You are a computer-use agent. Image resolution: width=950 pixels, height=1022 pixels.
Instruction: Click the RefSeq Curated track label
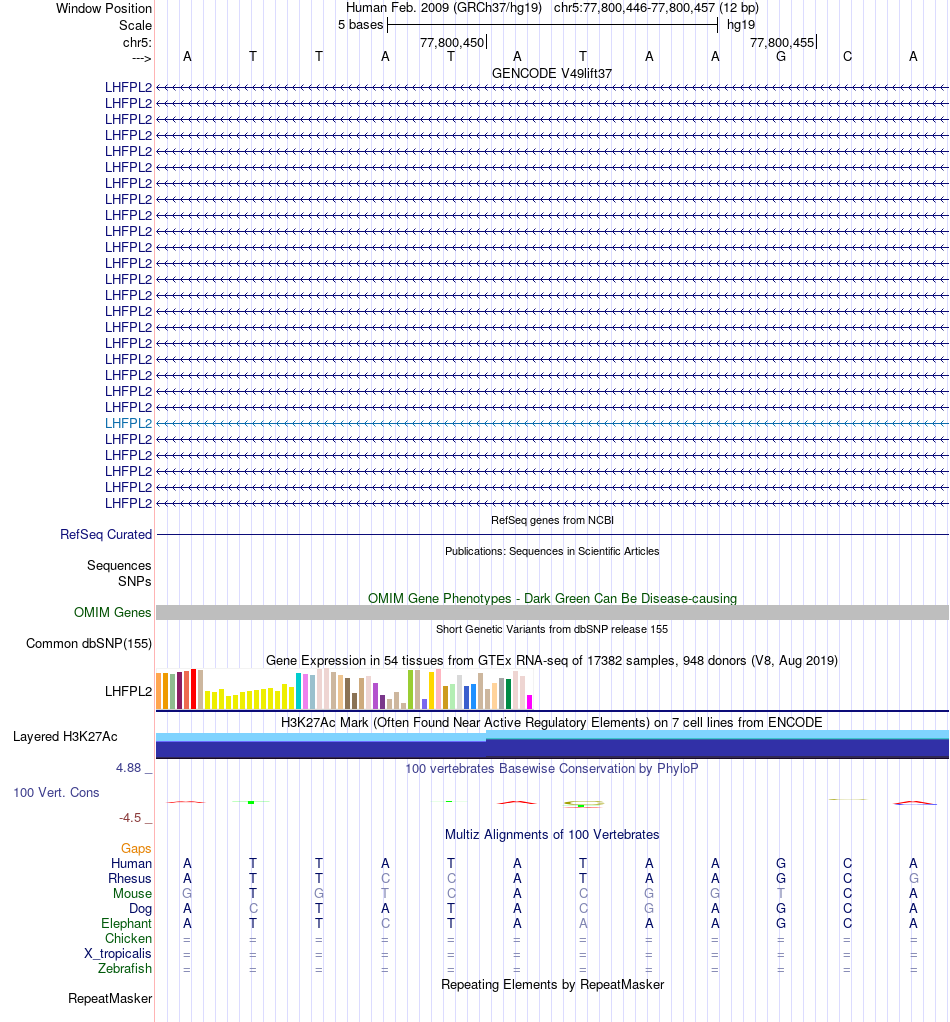[106, 534]
